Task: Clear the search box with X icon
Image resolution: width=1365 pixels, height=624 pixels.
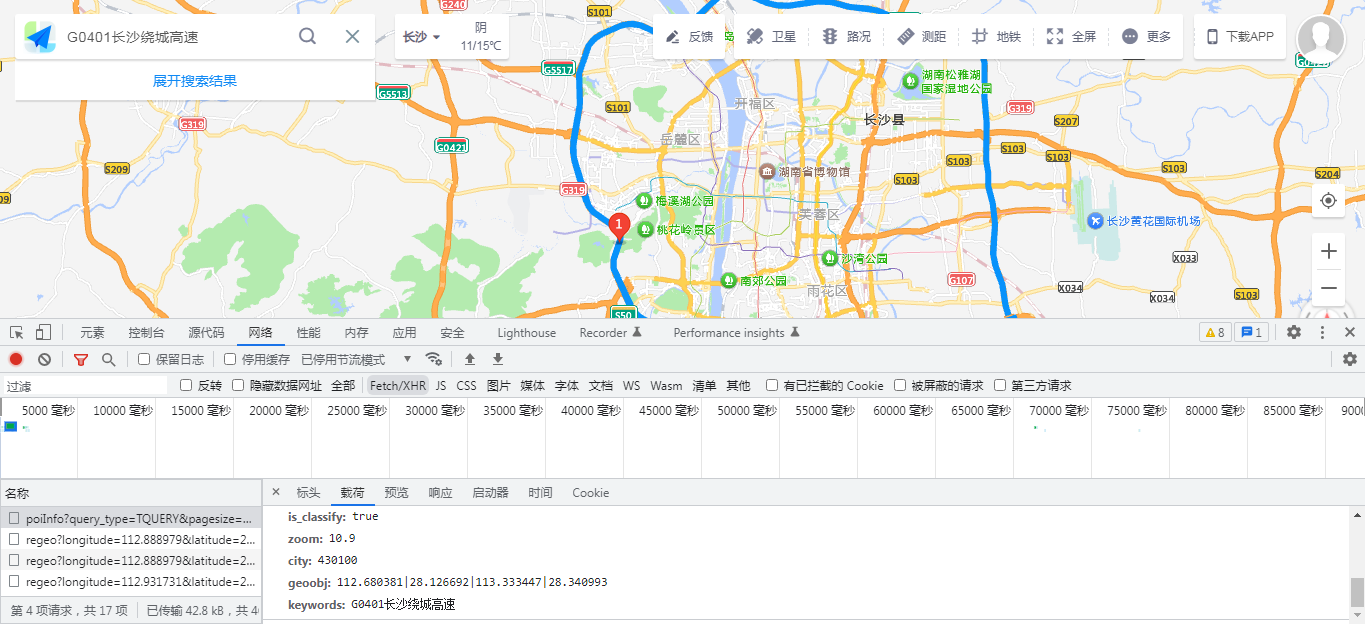Action: click(x=352, y=36)
